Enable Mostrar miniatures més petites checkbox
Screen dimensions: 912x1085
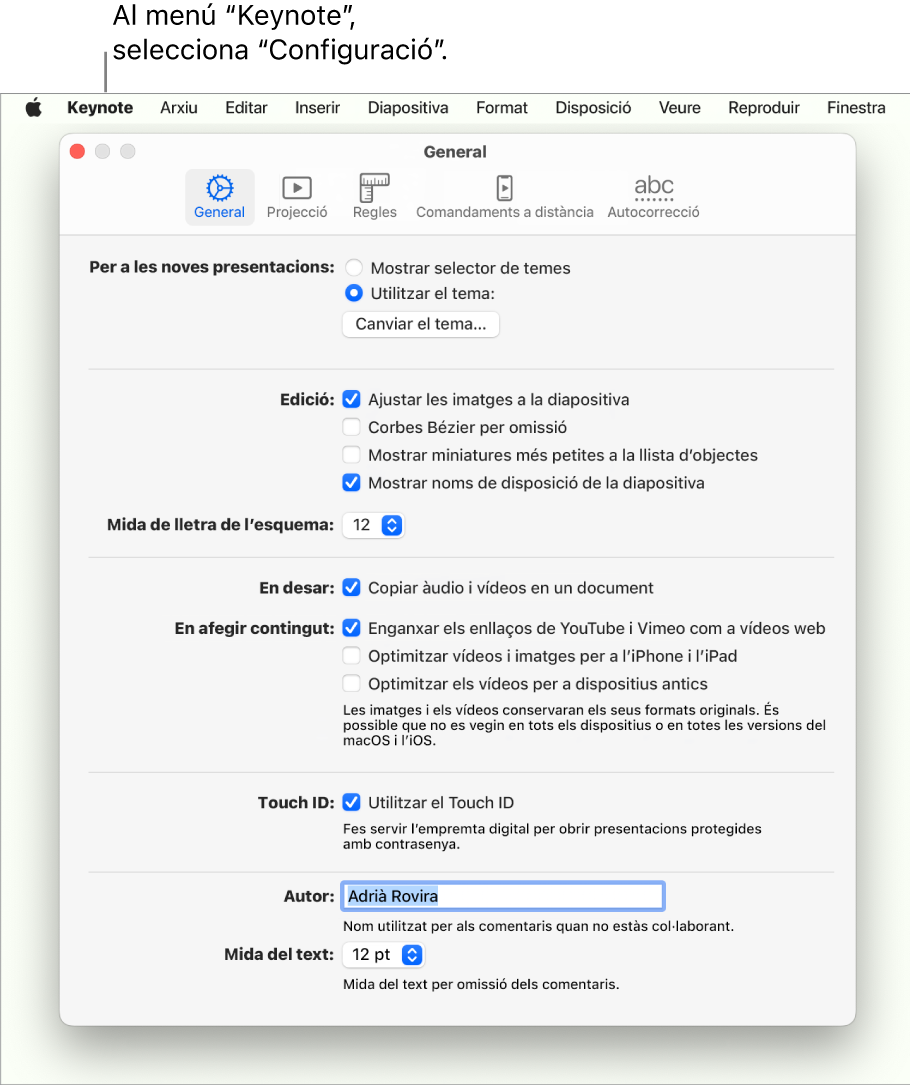click(352, 455)
